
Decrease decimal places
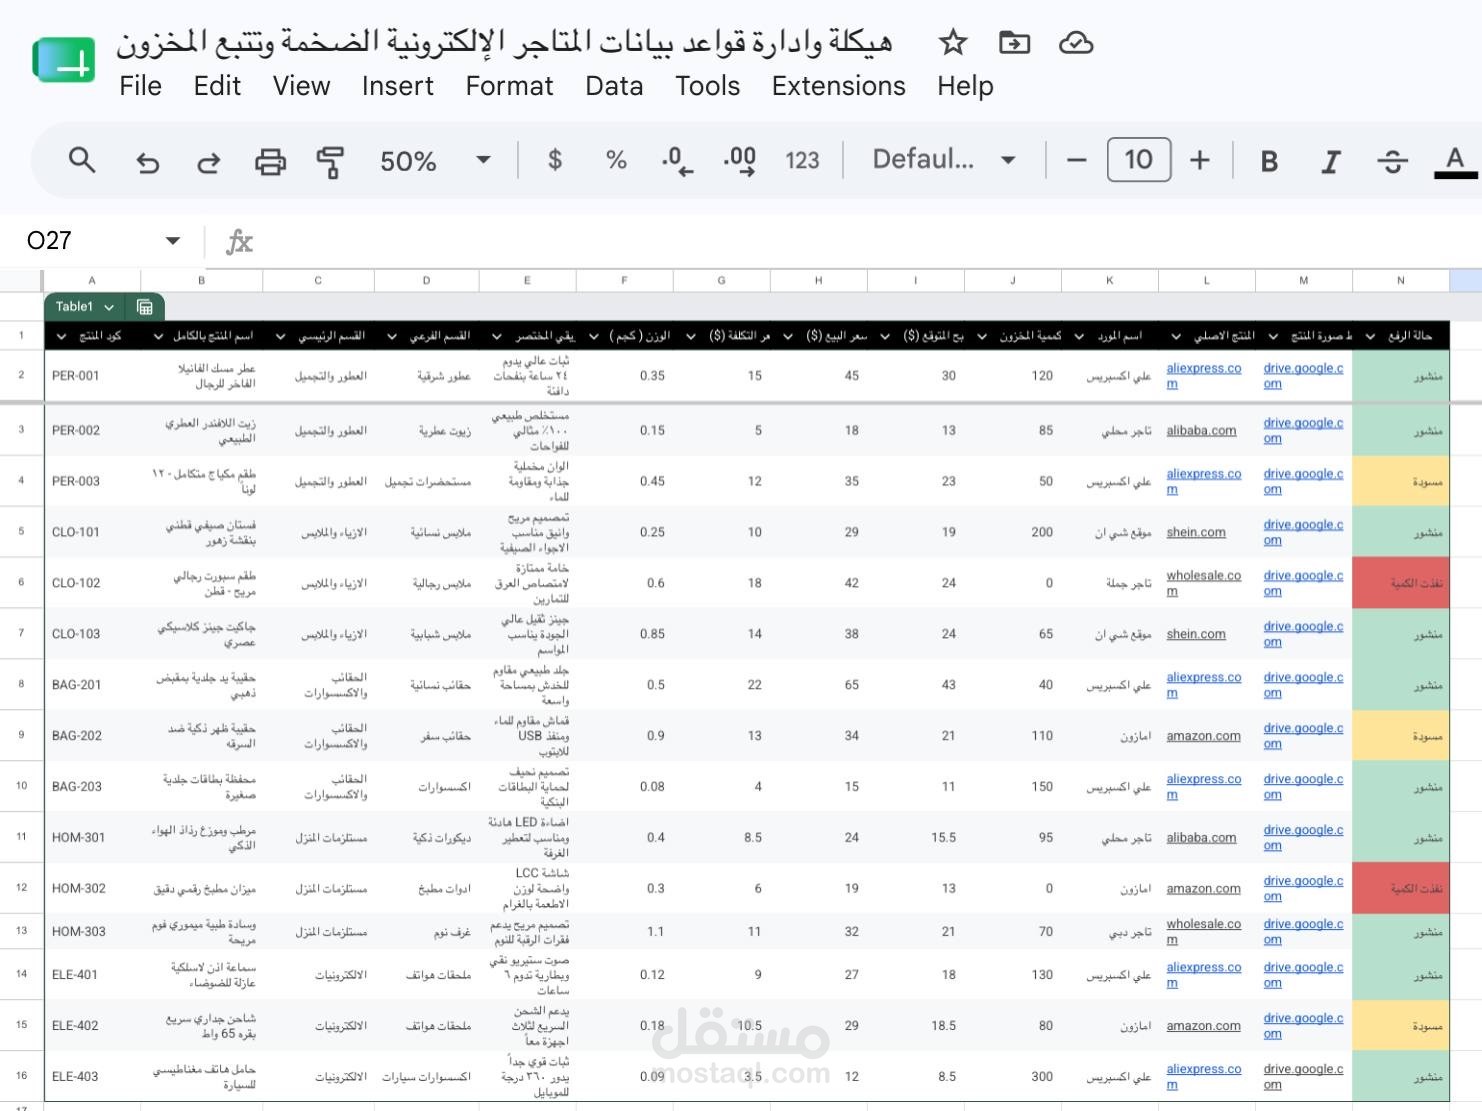pos(677,160)
